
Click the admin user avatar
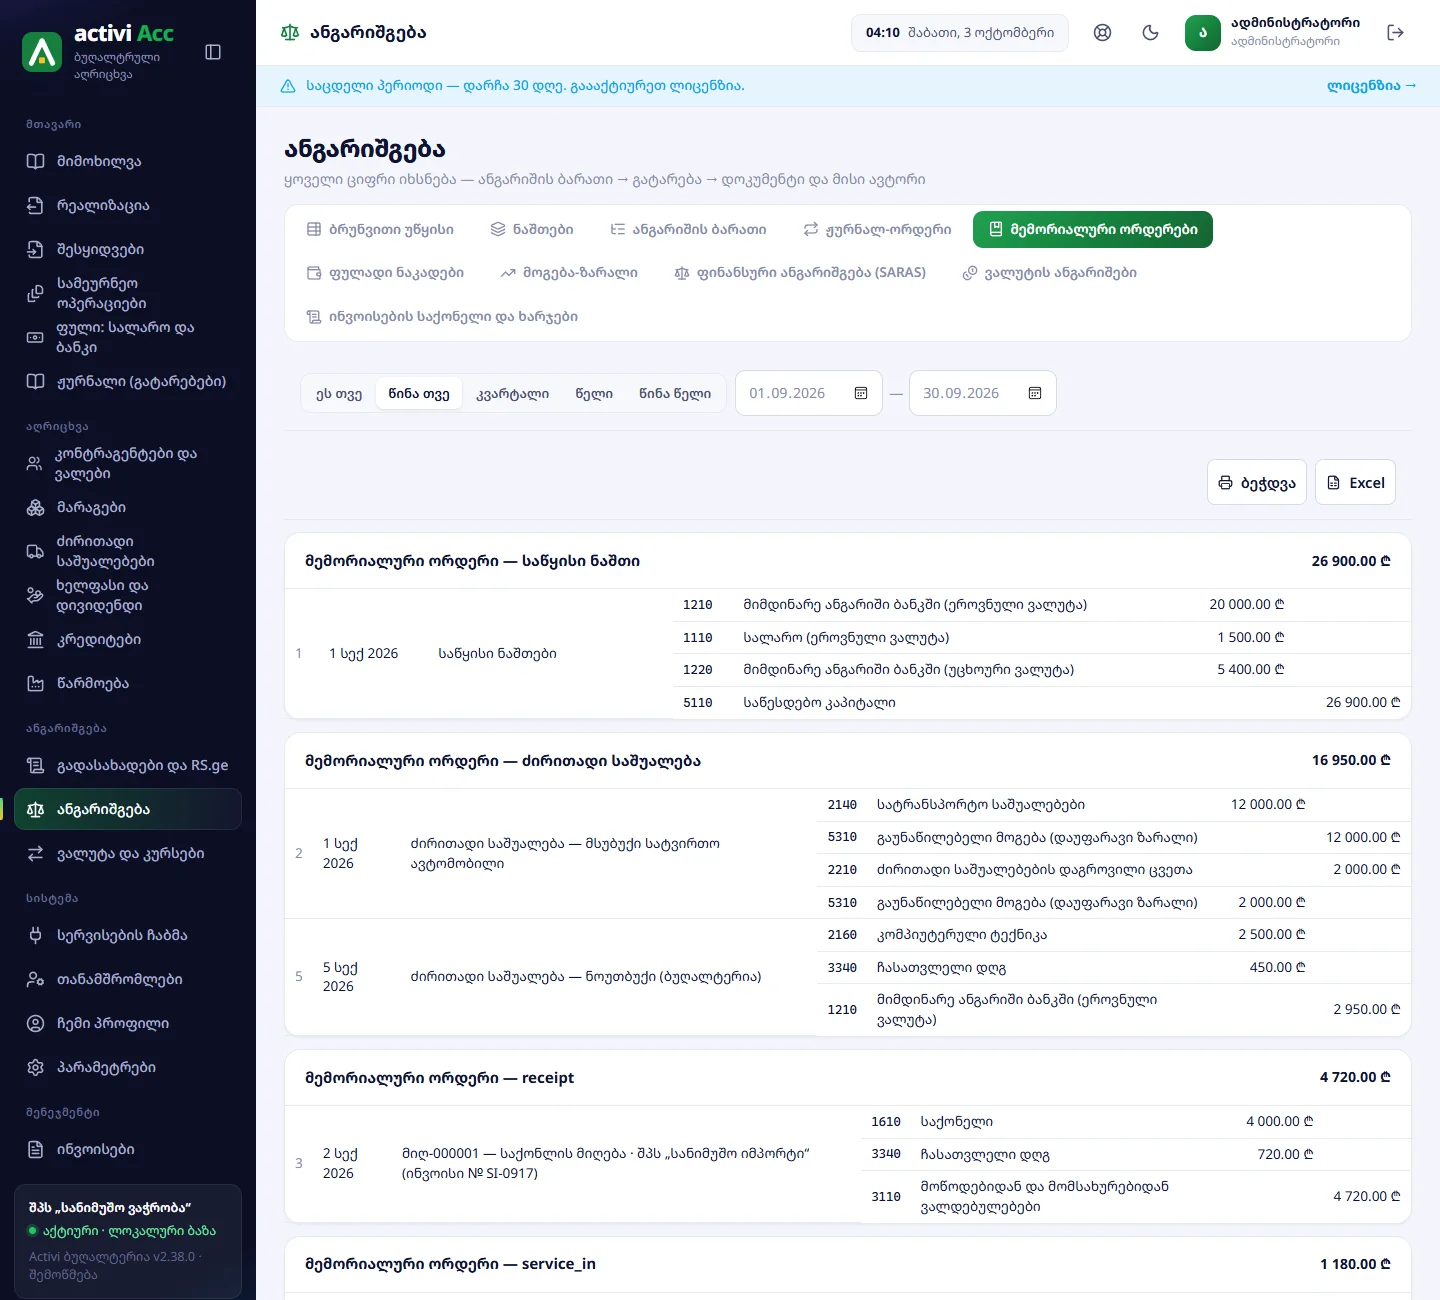pos(1203,32)
